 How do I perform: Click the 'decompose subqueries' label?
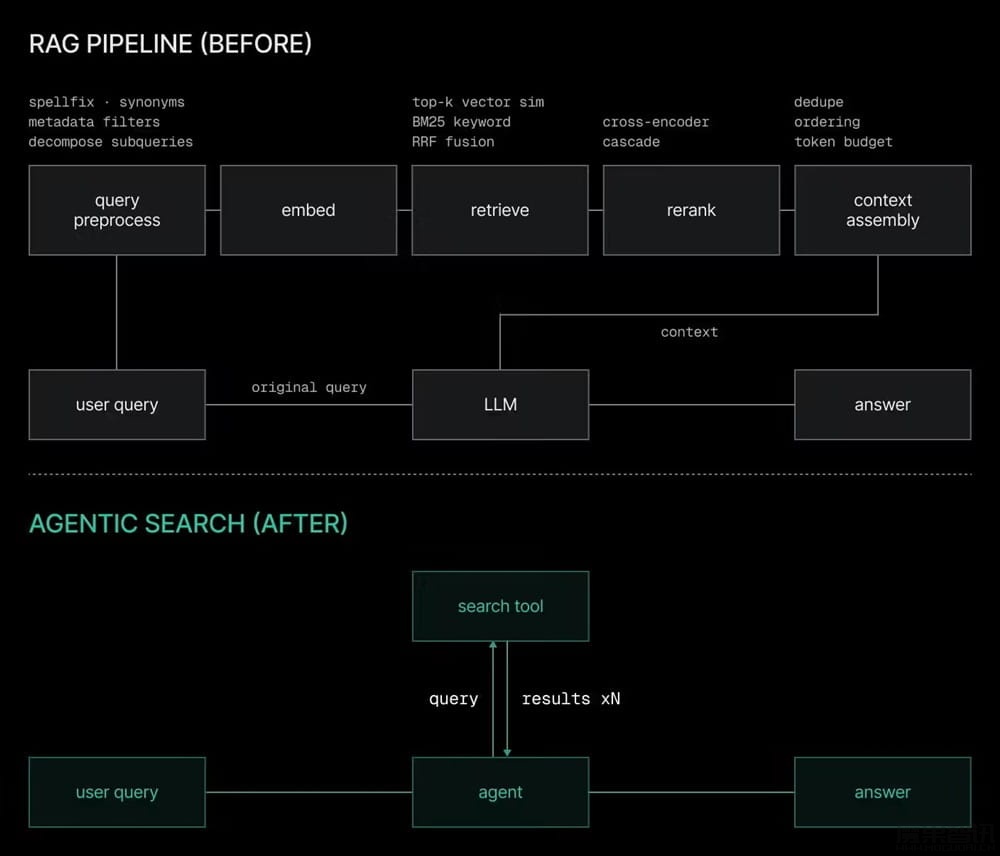point(110,142)
